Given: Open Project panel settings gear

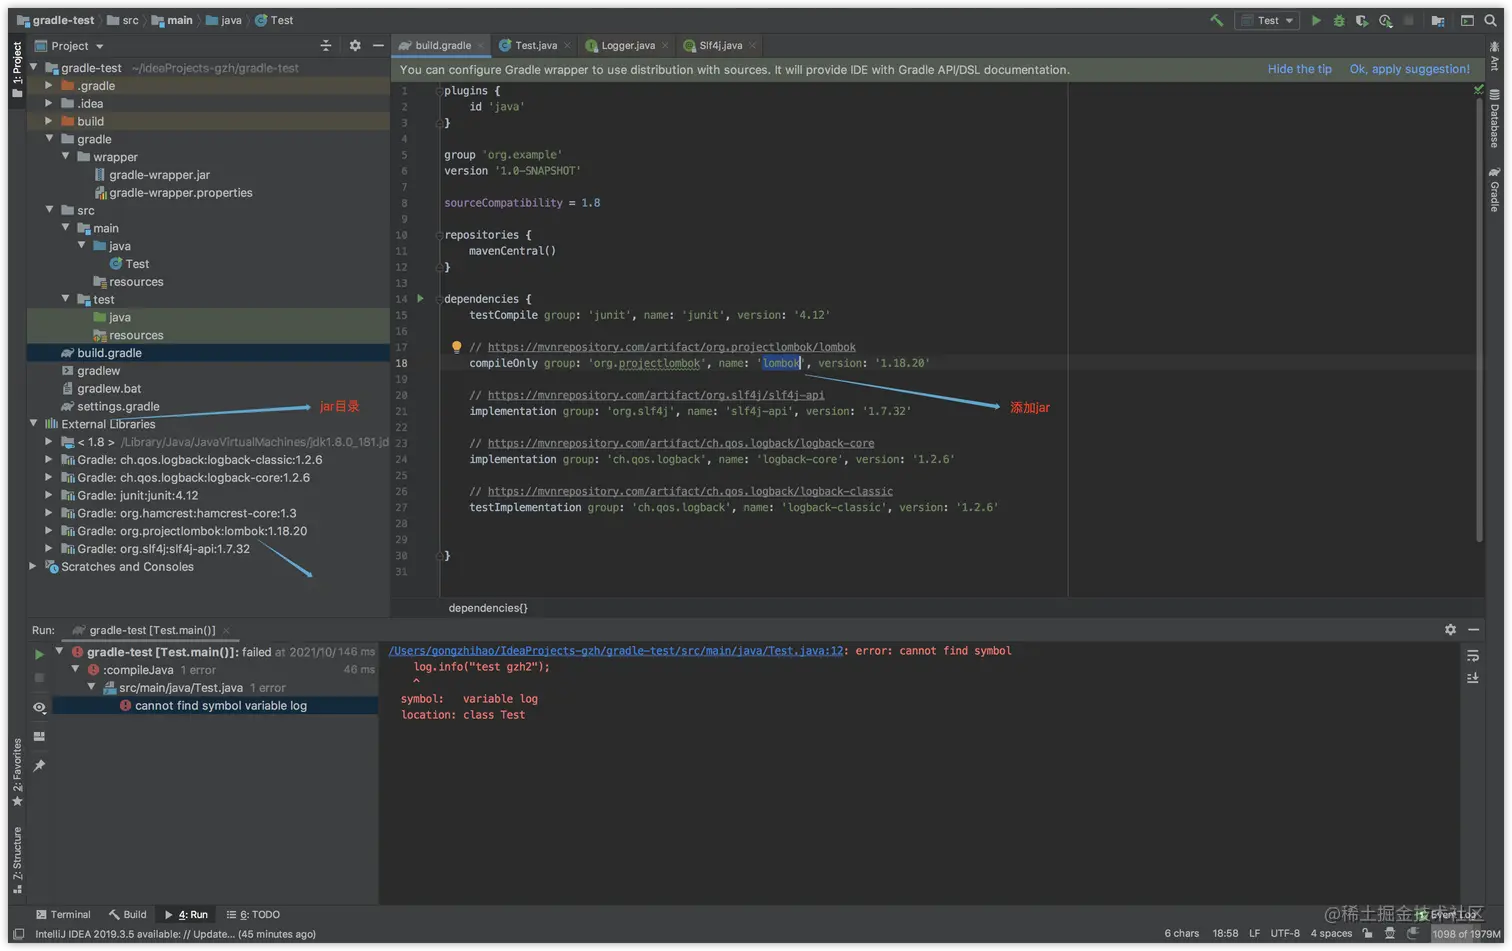Looking at the screenshot, I should (354, 46).
